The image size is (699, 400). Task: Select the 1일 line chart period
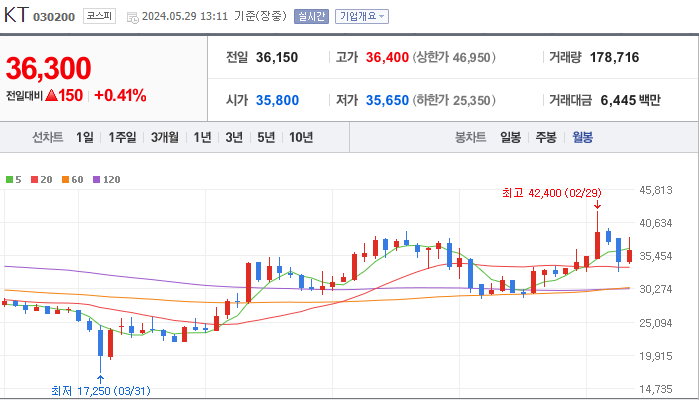click(x=85, y=137)
